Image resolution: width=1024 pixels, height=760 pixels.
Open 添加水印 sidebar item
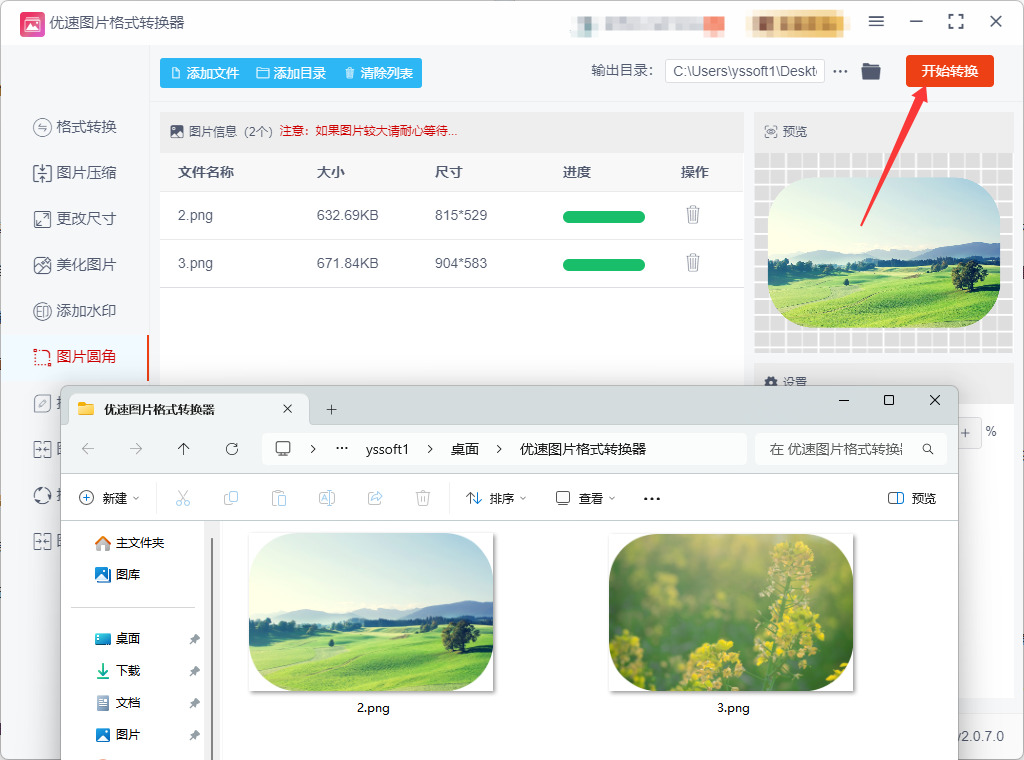point(74,311)
